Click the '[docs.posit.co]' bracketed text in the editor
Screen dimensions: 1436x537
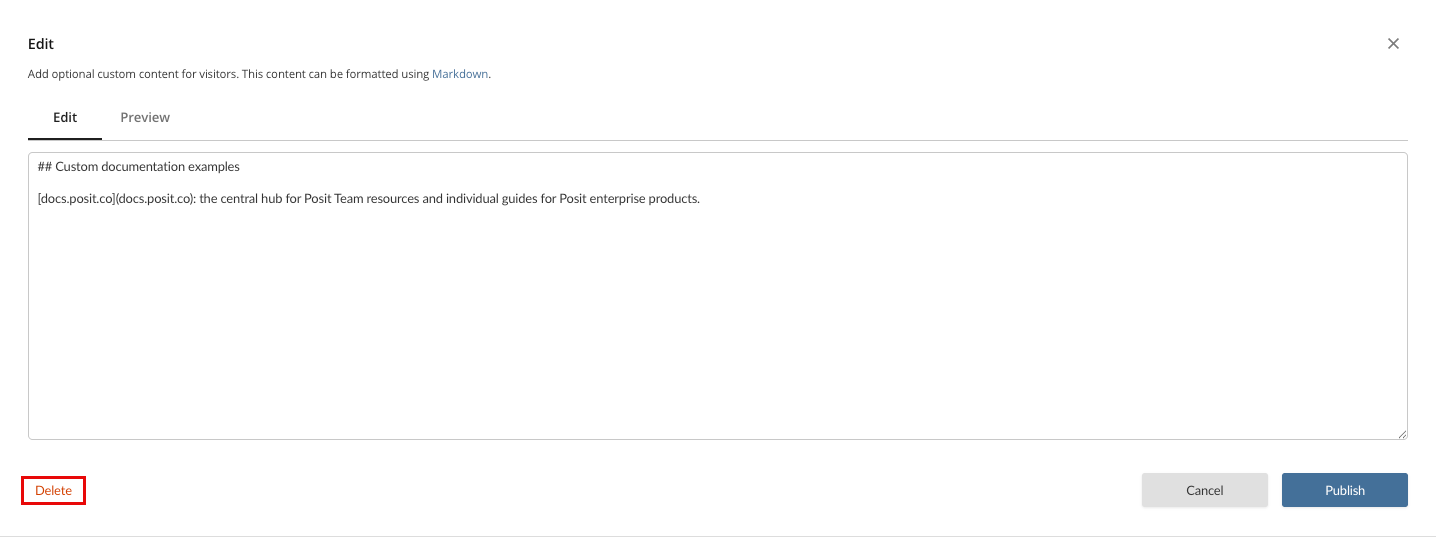[77, 198]
